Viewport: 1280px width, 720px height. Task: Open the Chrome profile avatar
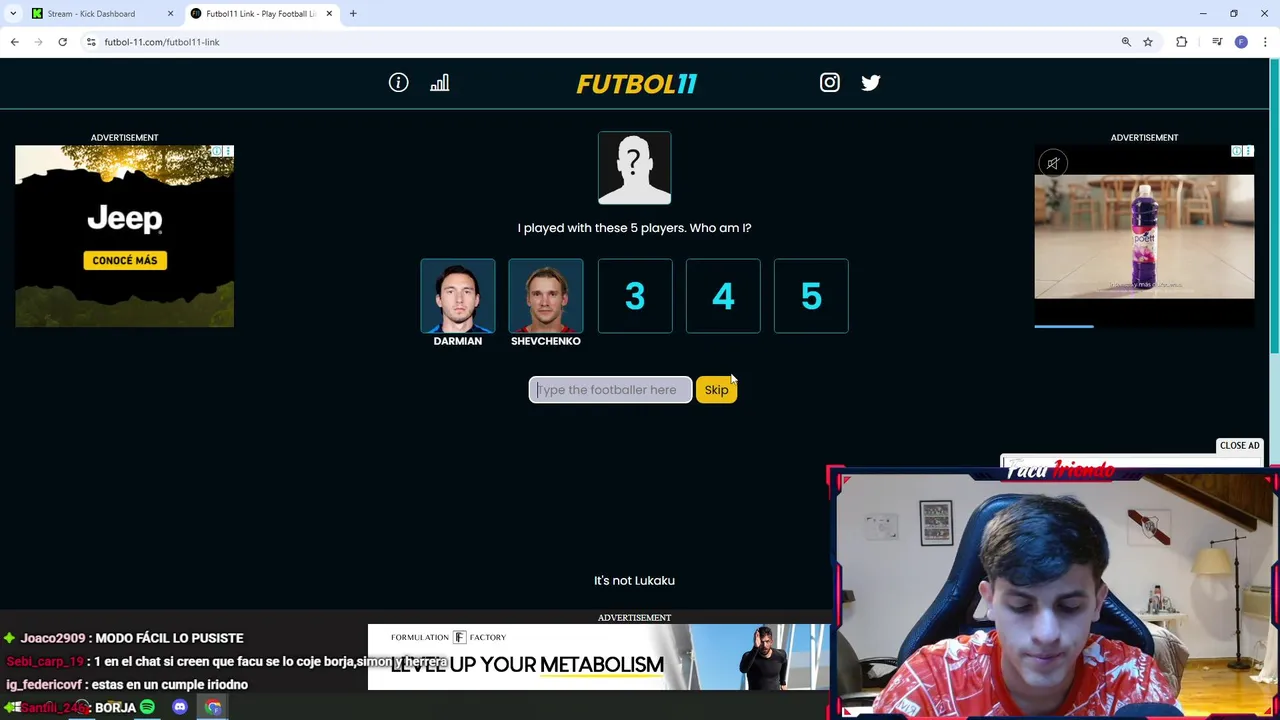point(1241,42)
